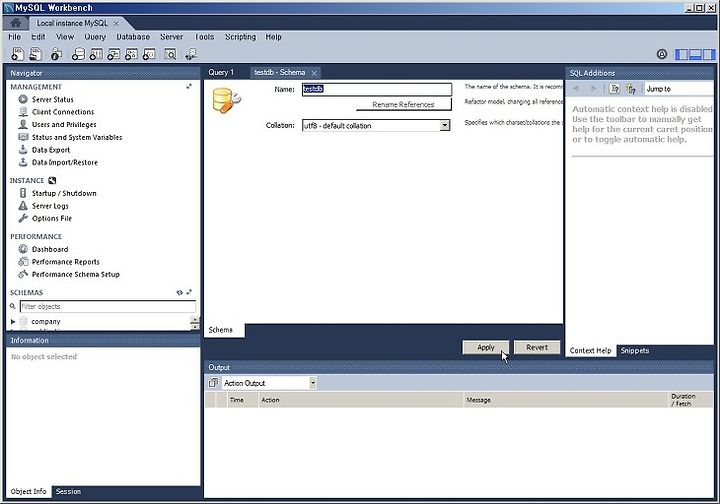Open the Action Output dropdown
Screen dimensions: 720x504
point(313,383)
